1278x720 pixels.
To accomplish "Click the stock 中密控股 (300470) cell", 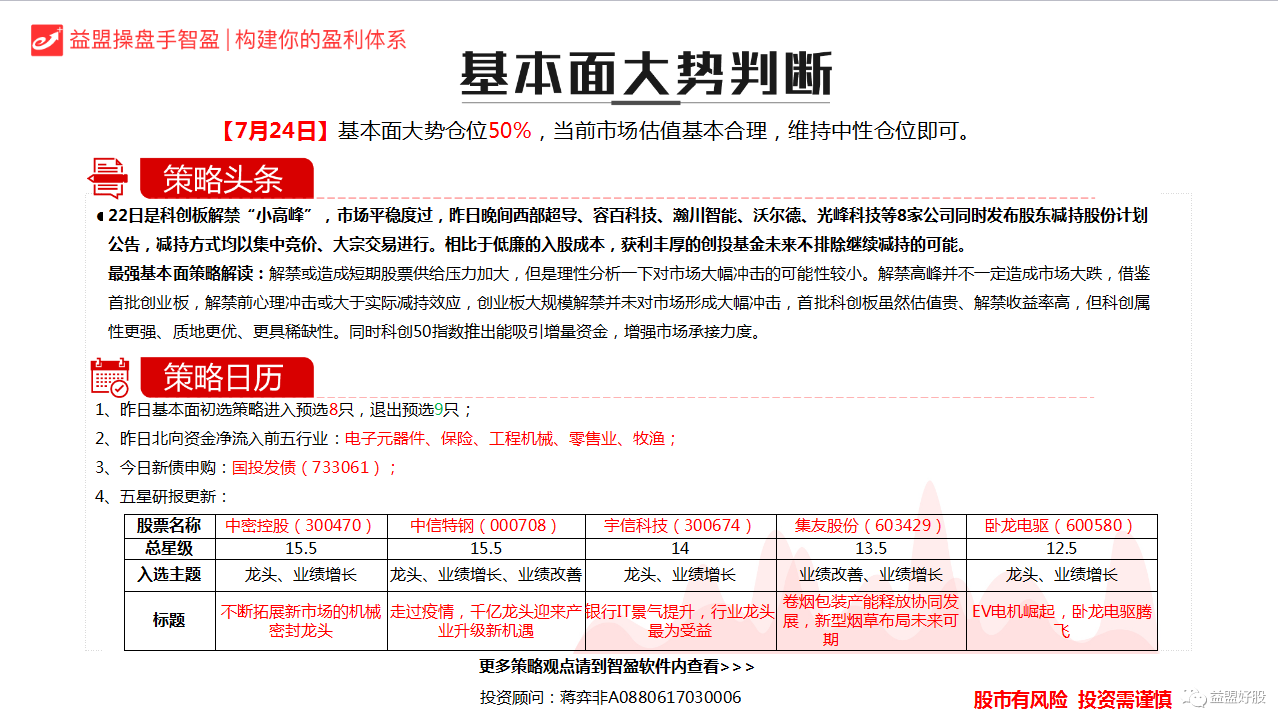I will 301,526.
